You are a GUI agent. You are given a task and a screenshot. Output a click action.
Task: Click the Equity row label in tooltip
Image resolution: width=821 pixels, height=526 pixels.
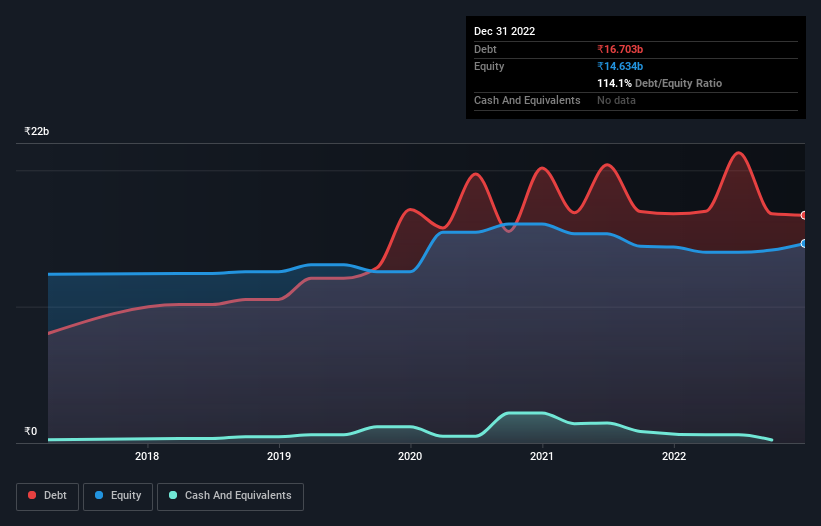pos(489,66)
